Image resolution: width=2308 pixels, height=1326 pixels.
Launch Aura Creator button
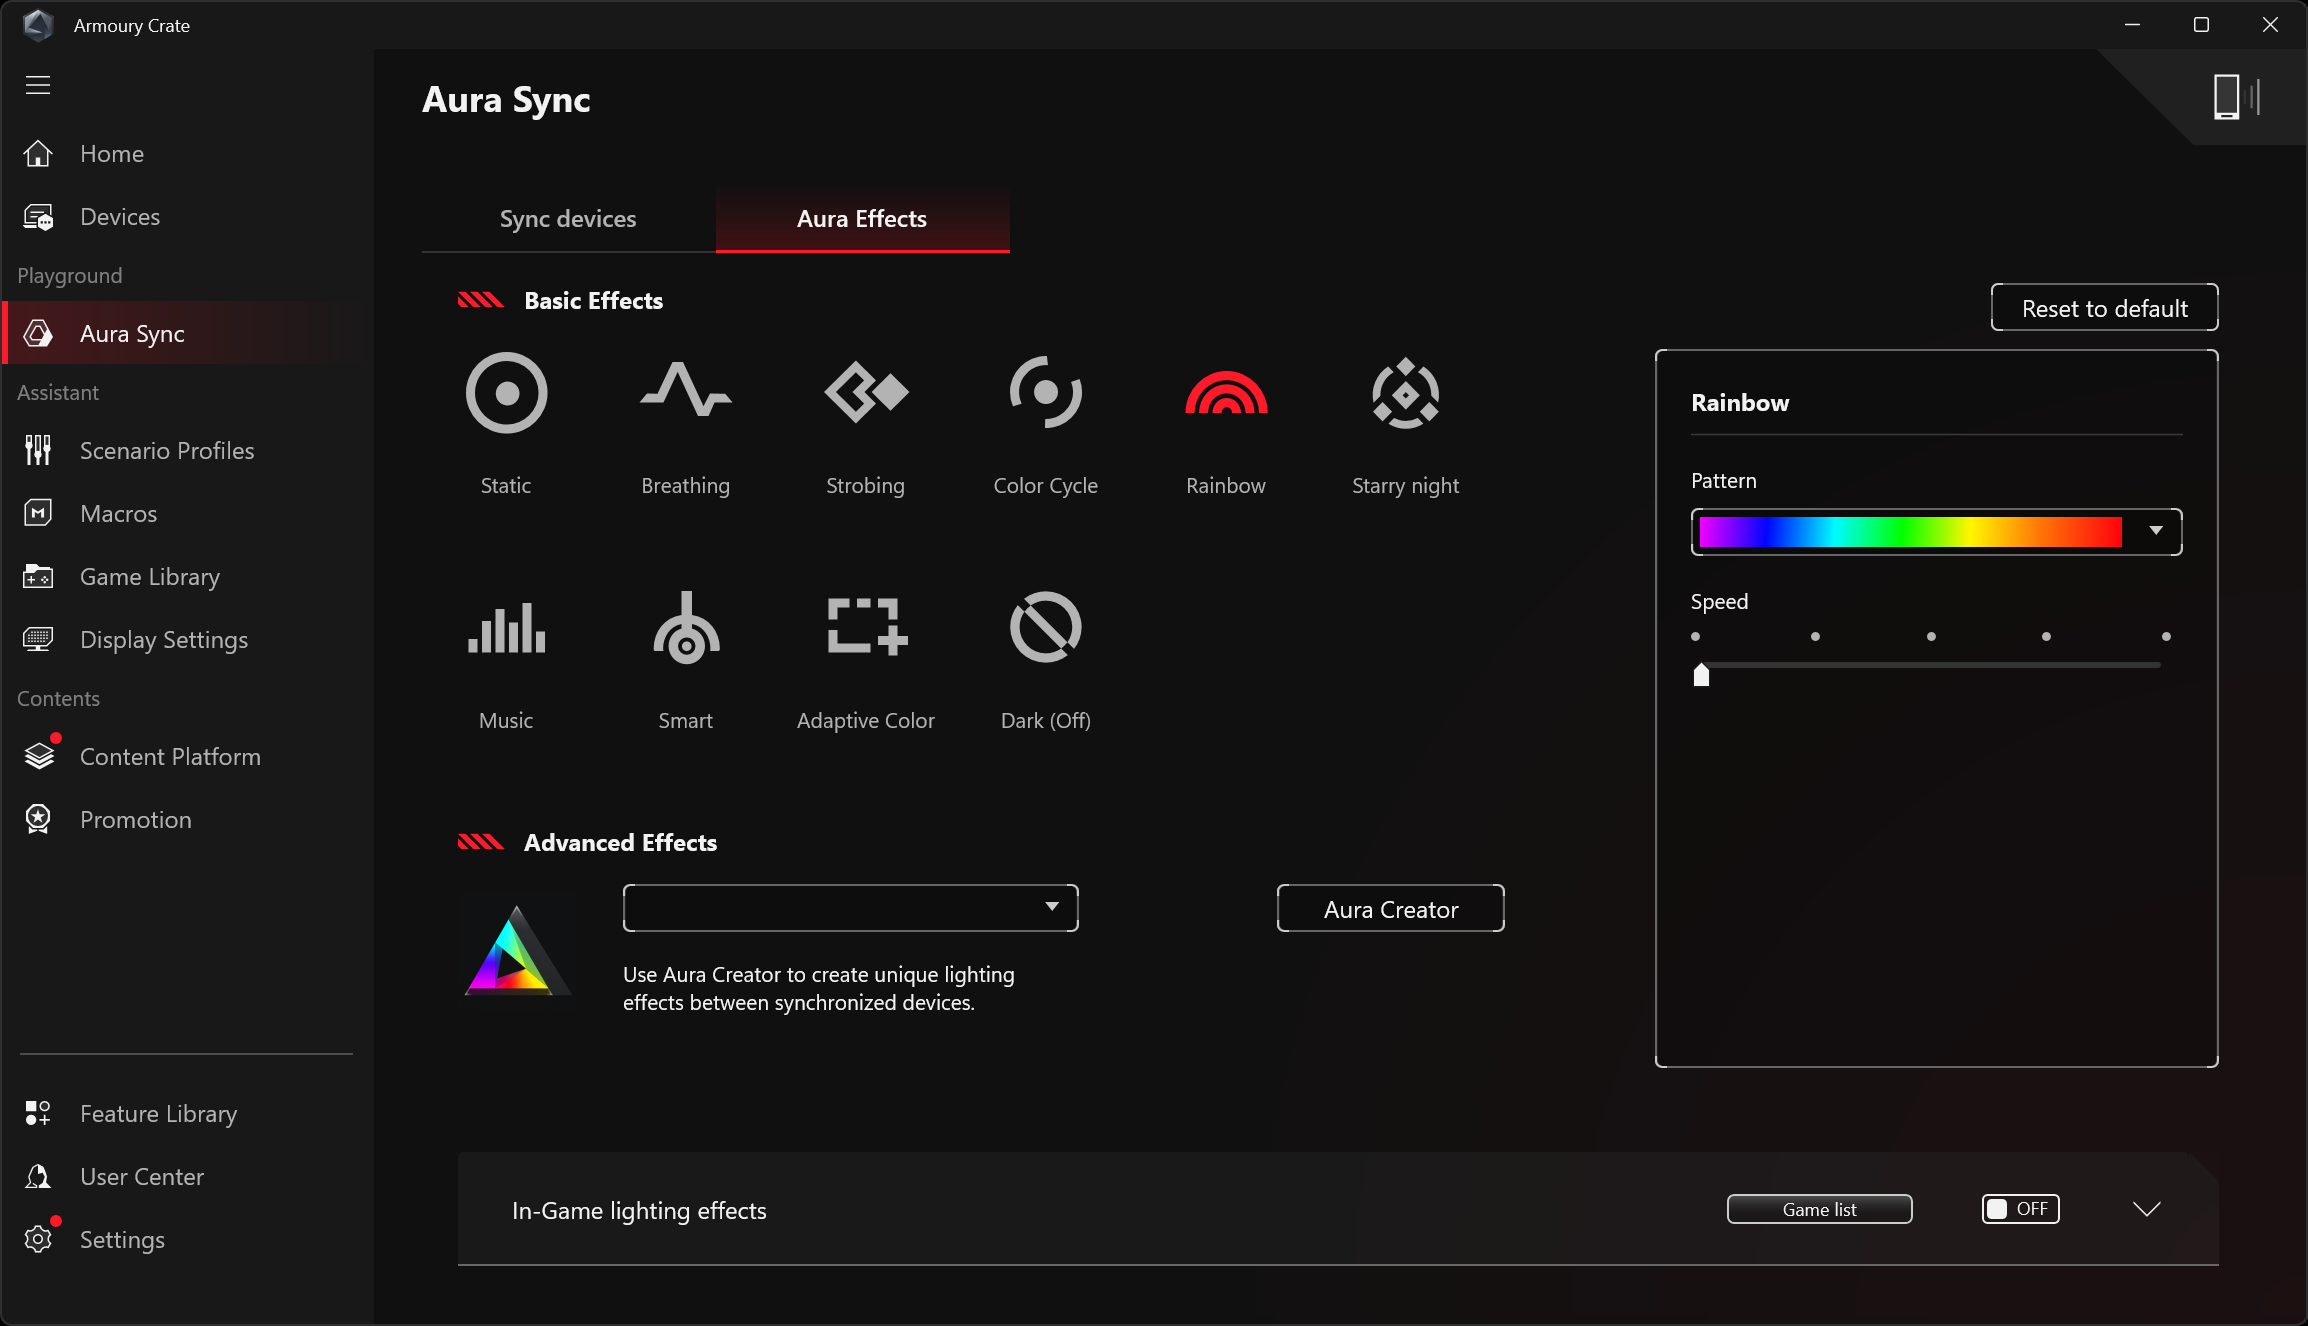pos(1390,909)
